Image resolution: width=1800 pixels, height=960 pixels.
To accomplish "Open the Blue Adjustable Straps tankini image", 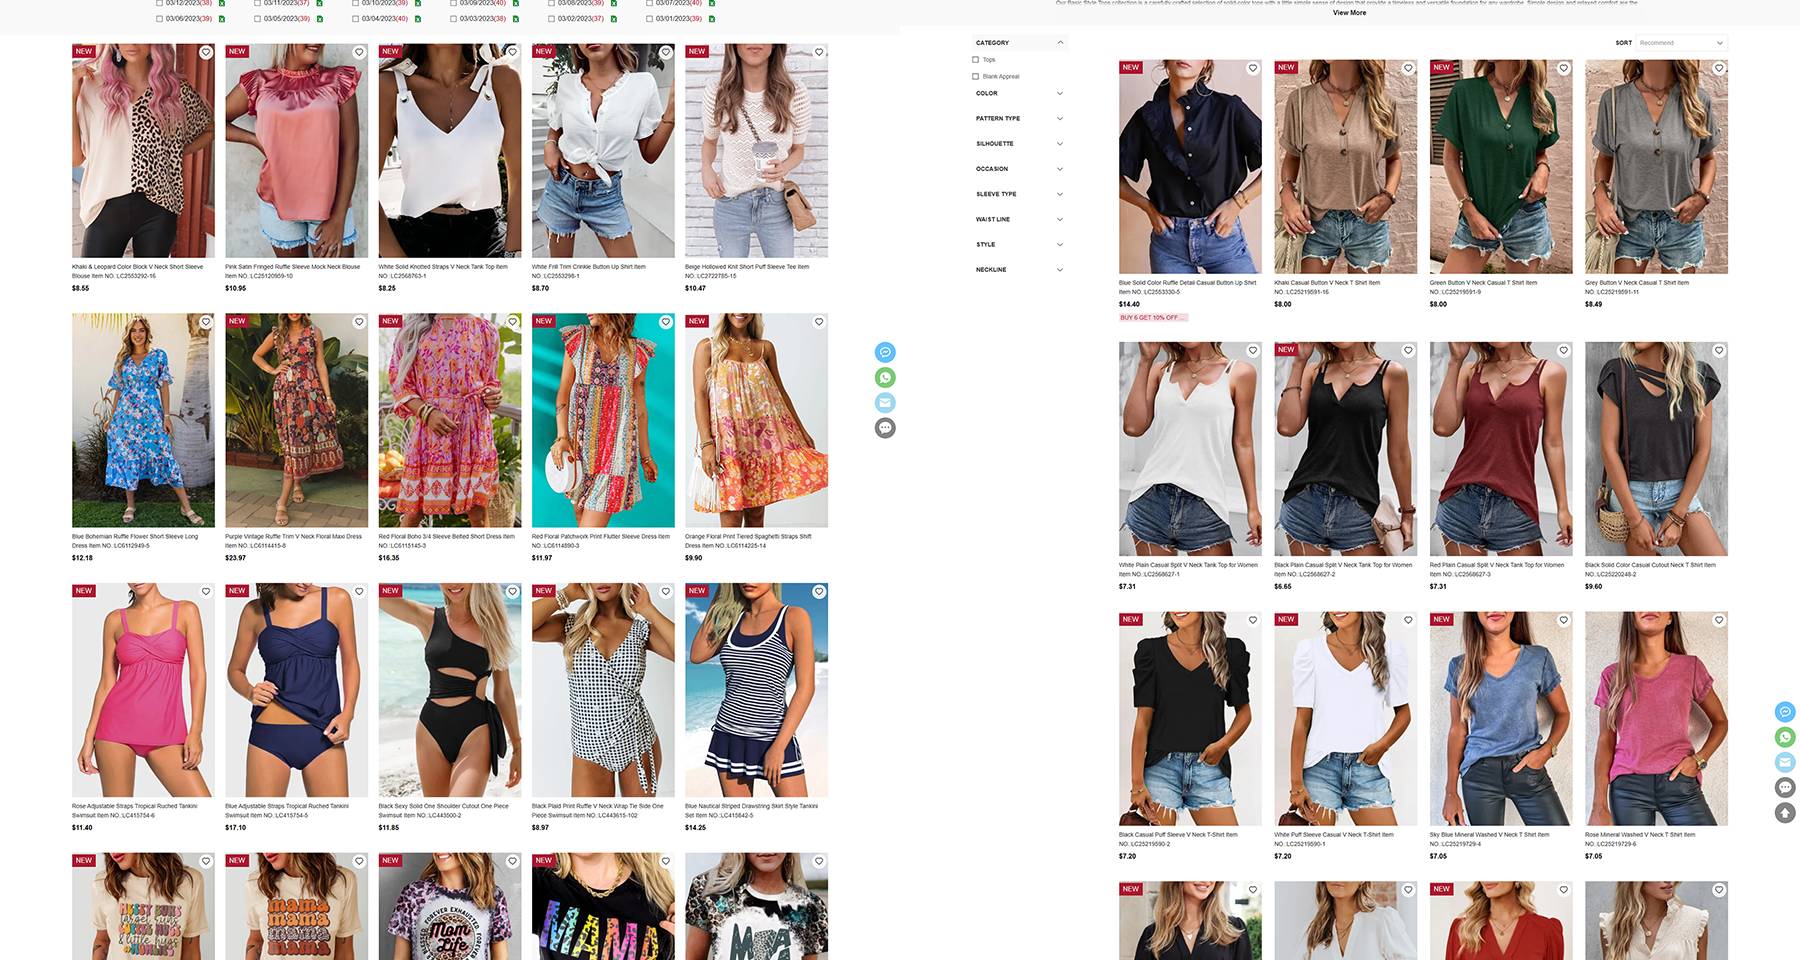I will (296, 690).
